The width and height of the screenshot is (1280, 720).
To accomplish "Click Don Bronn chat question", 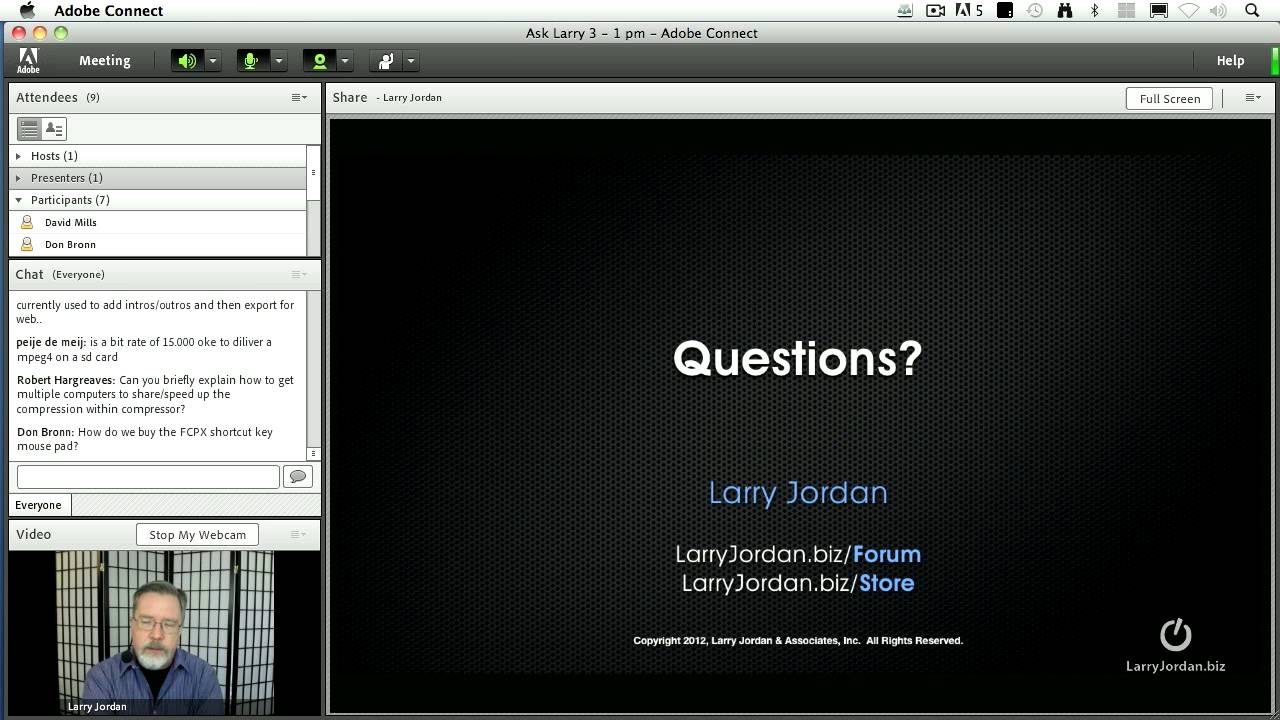I will coord(145,439).
